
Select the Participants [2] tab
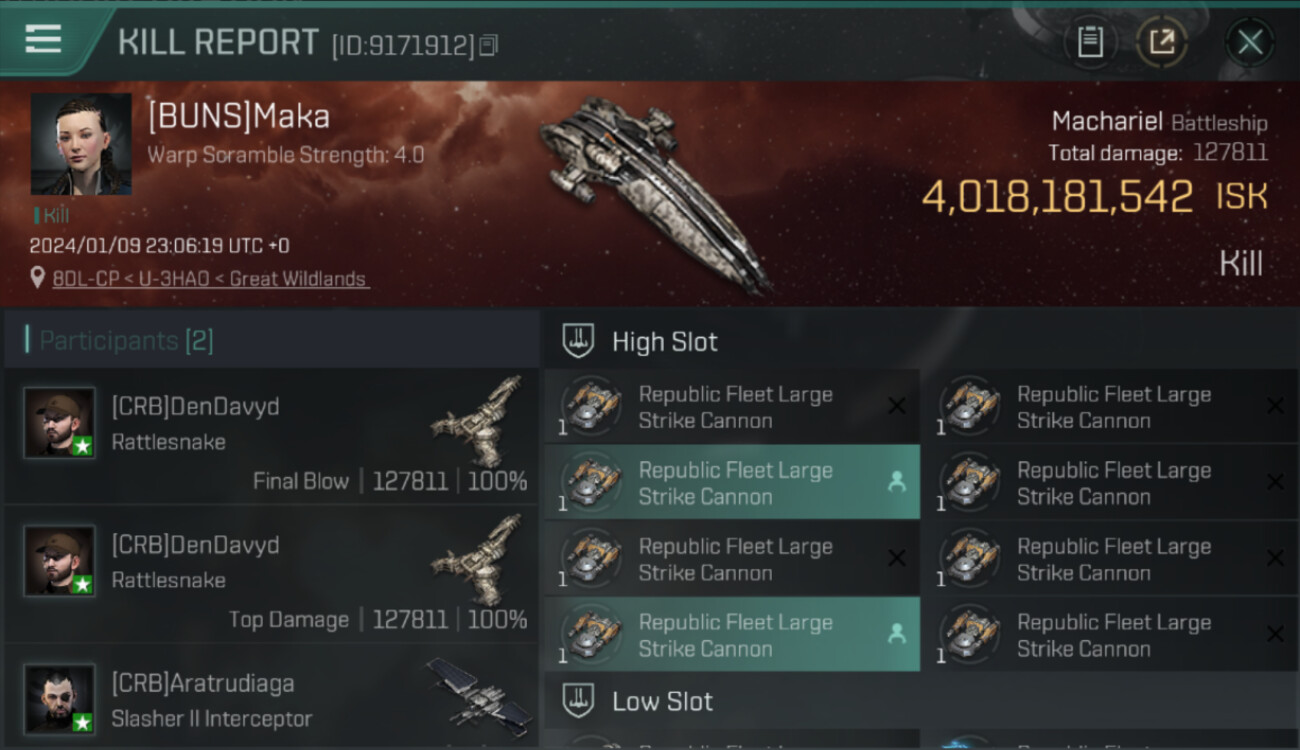(x=126, y=341)
